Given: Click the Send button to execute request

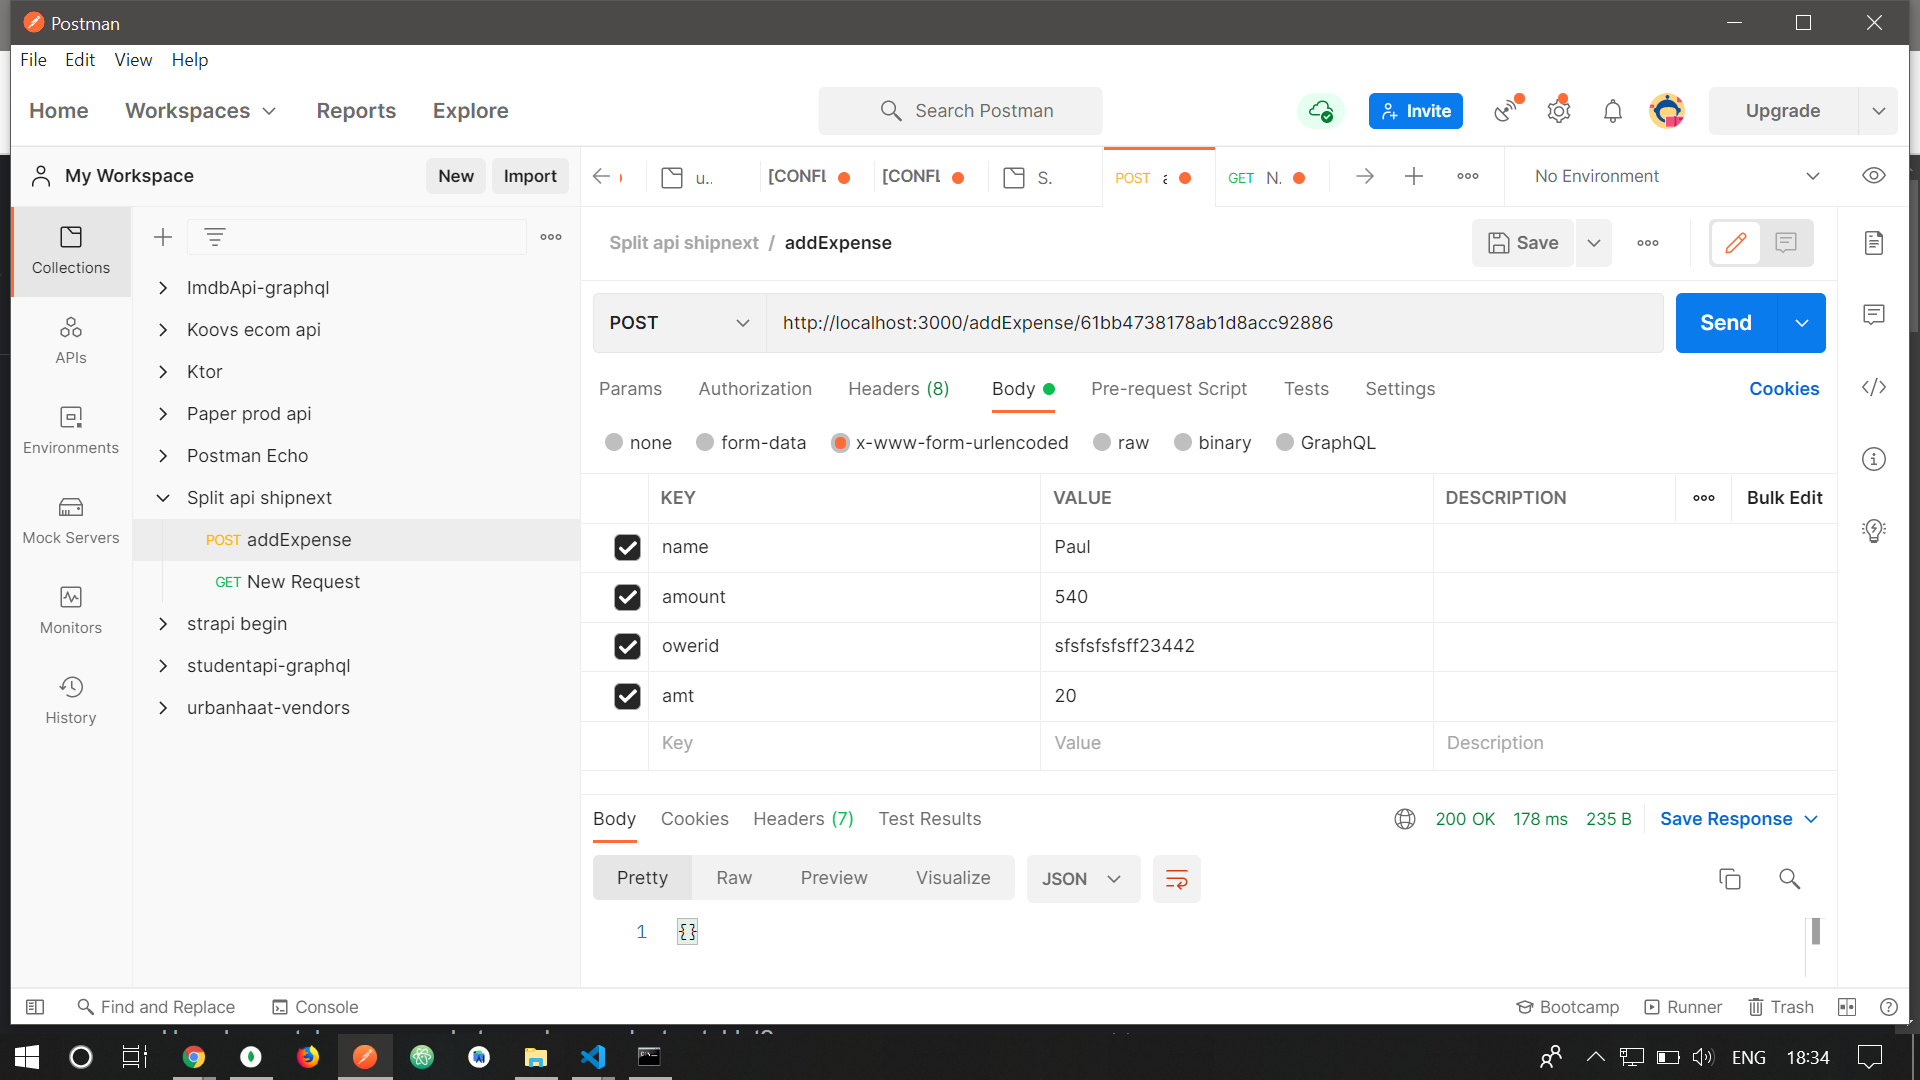Looking at the screenshot, I should [x=1725, y=322].
